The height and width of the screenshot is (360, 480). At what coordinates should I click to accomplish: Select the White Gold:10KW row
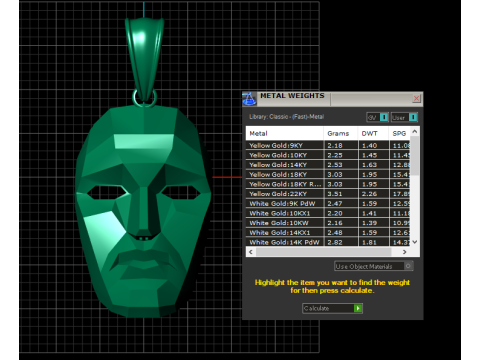(x=328, y=223)
